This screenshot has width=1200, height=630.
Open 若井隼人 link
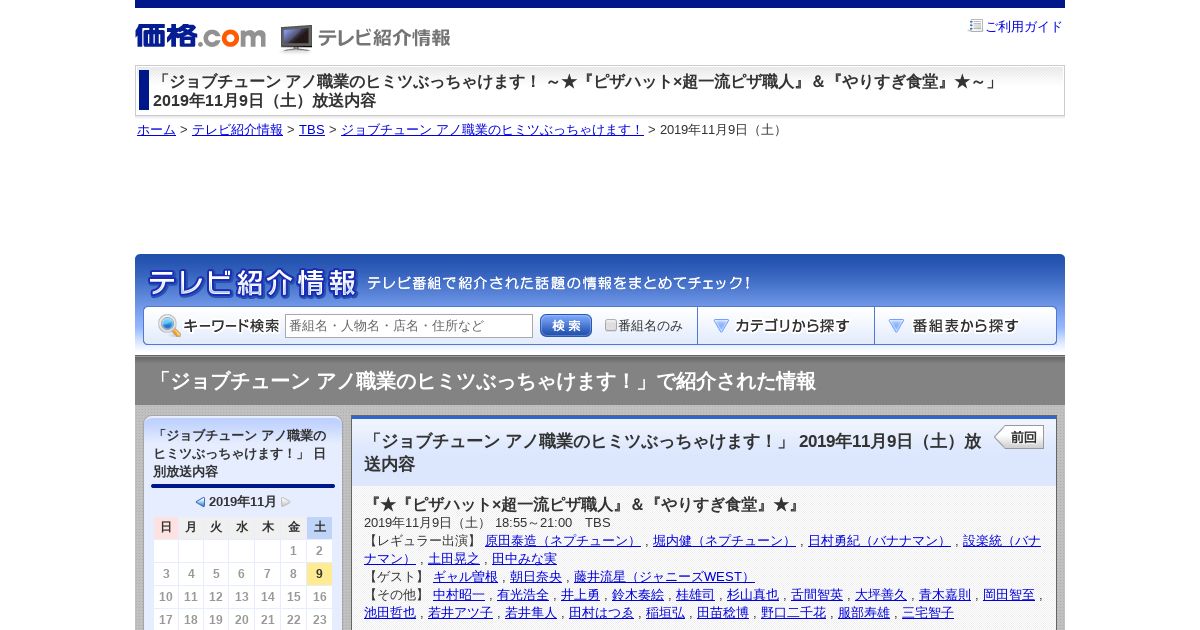[531, 613]
